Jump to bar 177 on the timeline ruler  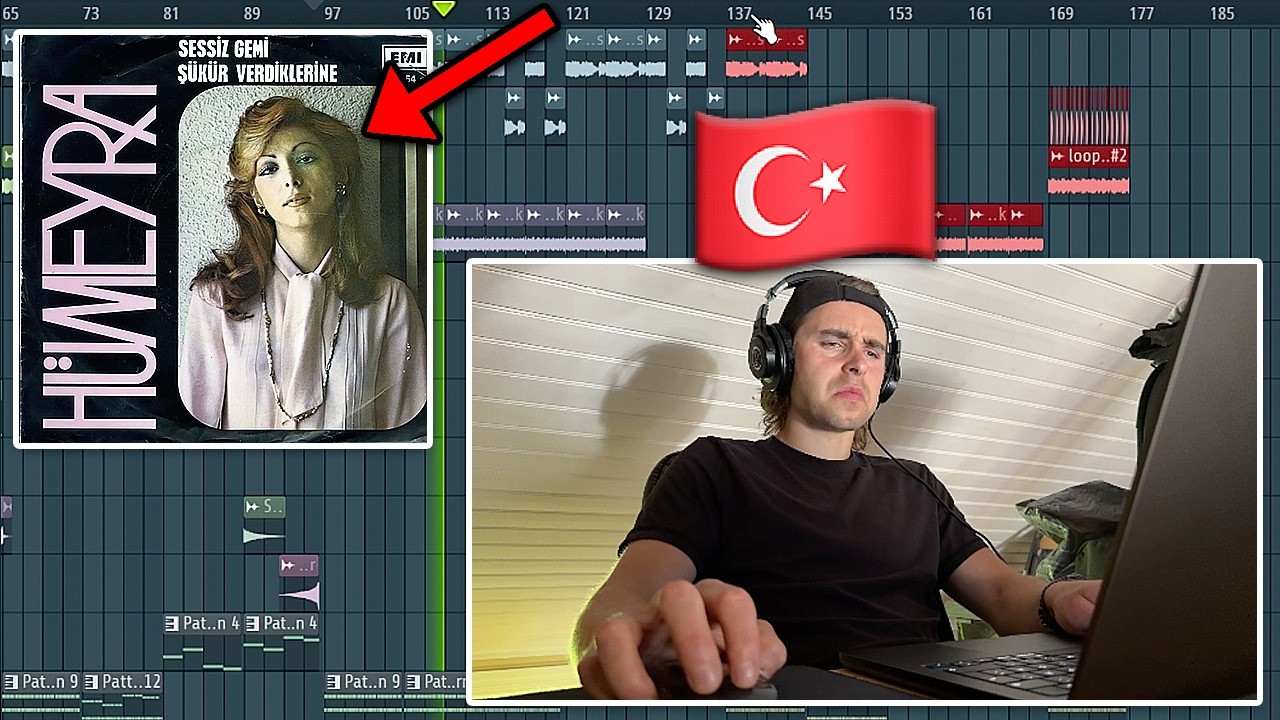(x=1141, y=13)
